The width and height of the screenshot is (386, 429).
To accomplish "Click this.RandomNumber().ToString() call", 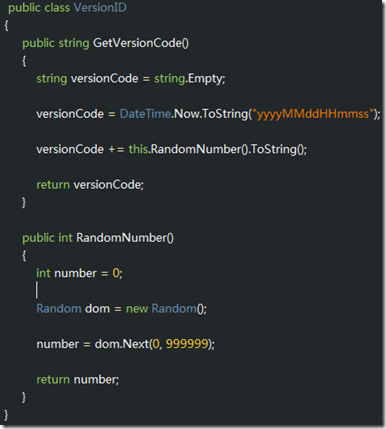I will [x=217, y=149].
